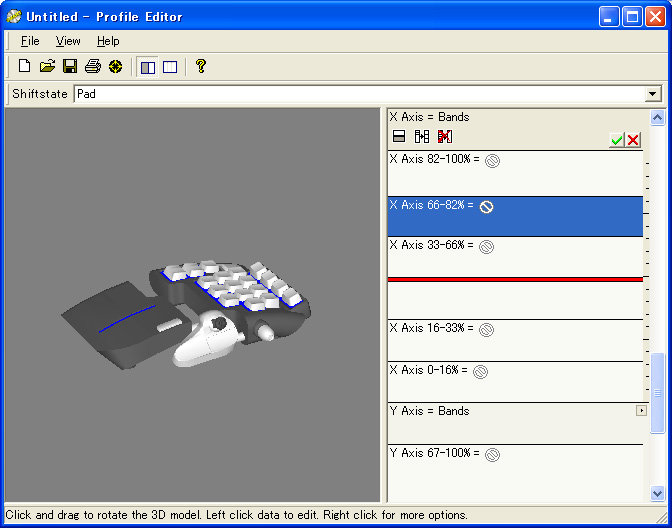Click the keypad keys on the 3D model

tap(234, 284)
